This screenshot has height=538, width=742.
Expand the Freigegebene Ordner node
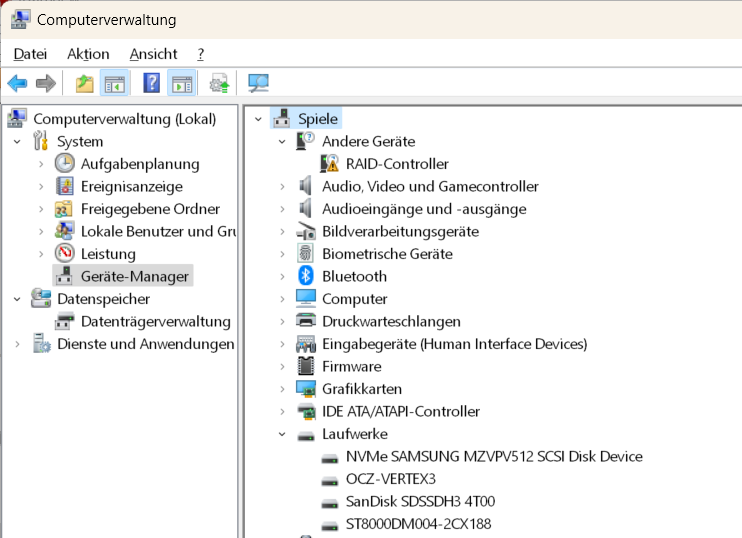pyautogui.click(x=41, y=209)
